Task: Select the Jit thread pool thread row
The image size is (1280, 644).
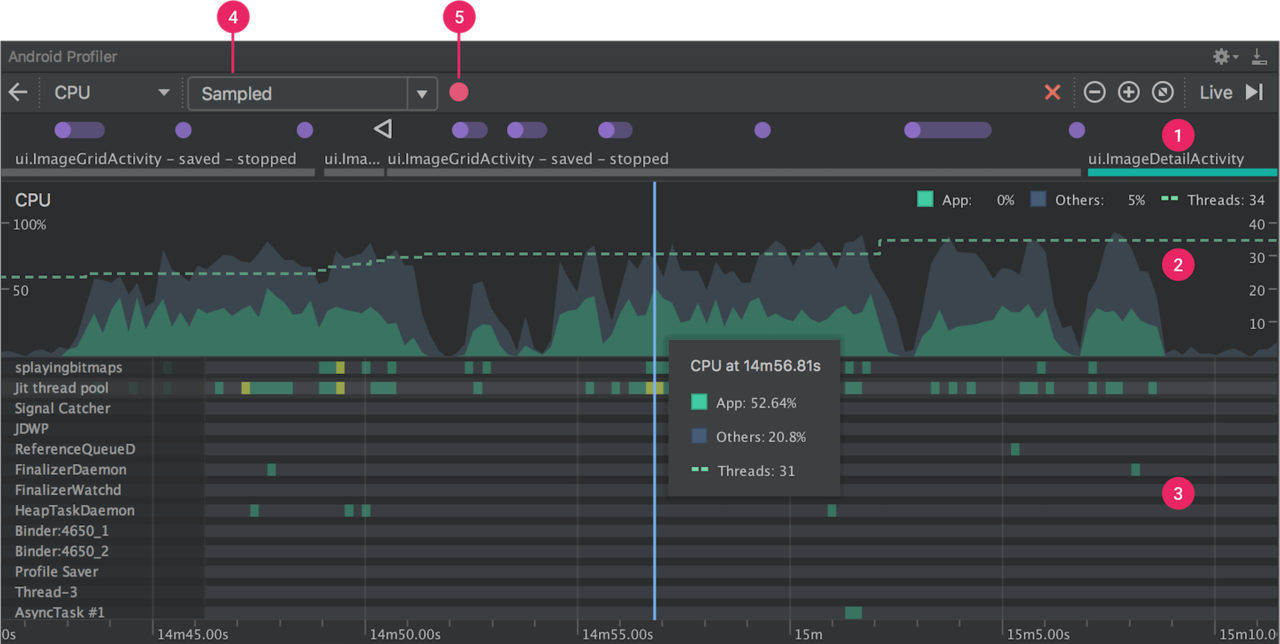Action: 640,388
